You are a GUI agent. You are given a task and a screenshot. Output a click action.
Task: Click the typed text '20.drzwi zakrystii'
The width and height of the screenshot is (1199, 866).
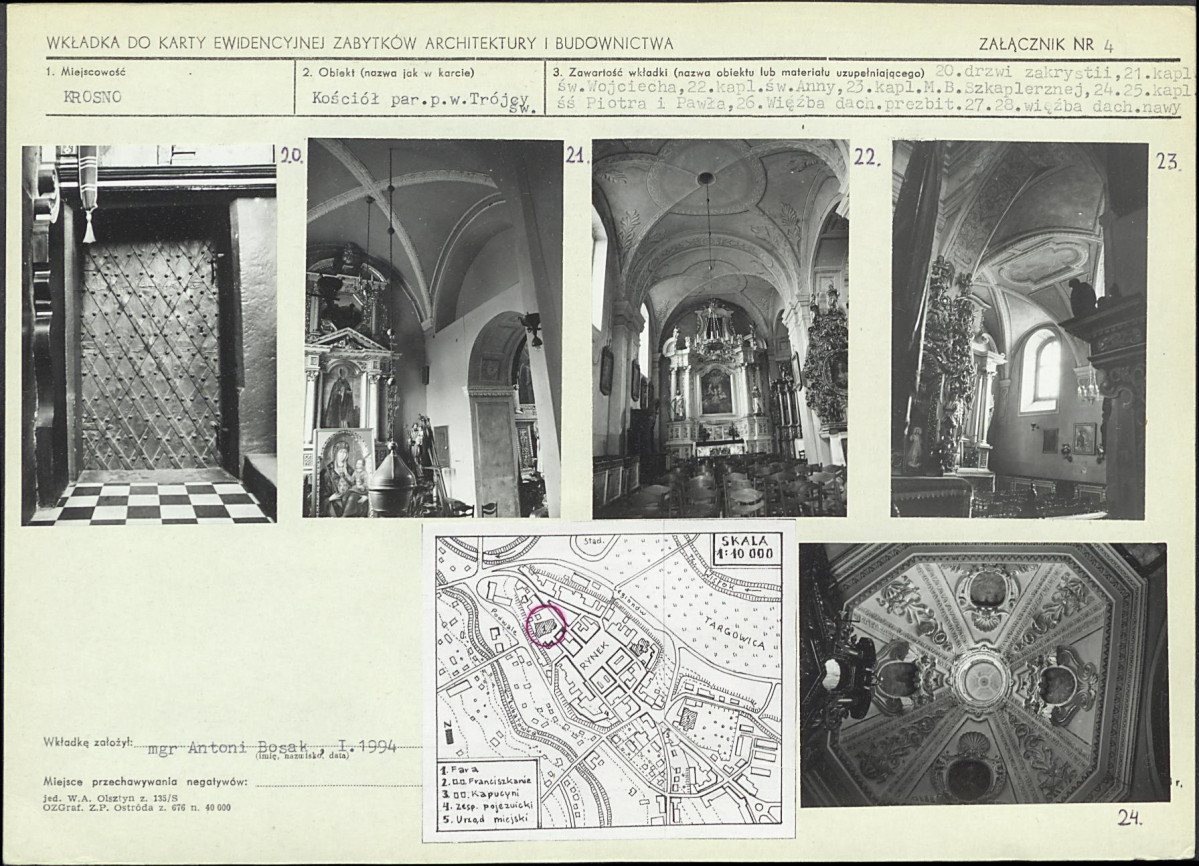click(x=1027, y=73)
